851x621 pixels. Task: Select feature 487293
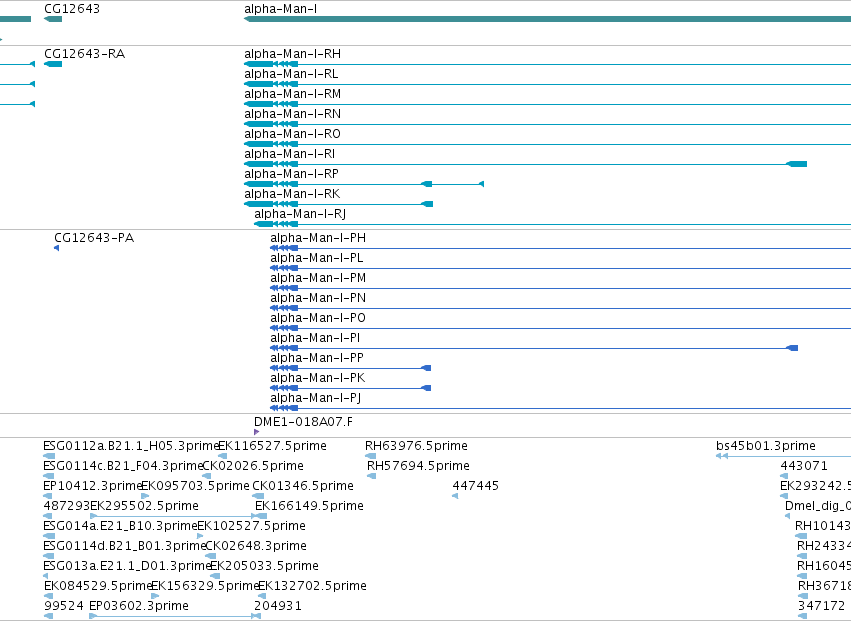(x=66, y=506)
